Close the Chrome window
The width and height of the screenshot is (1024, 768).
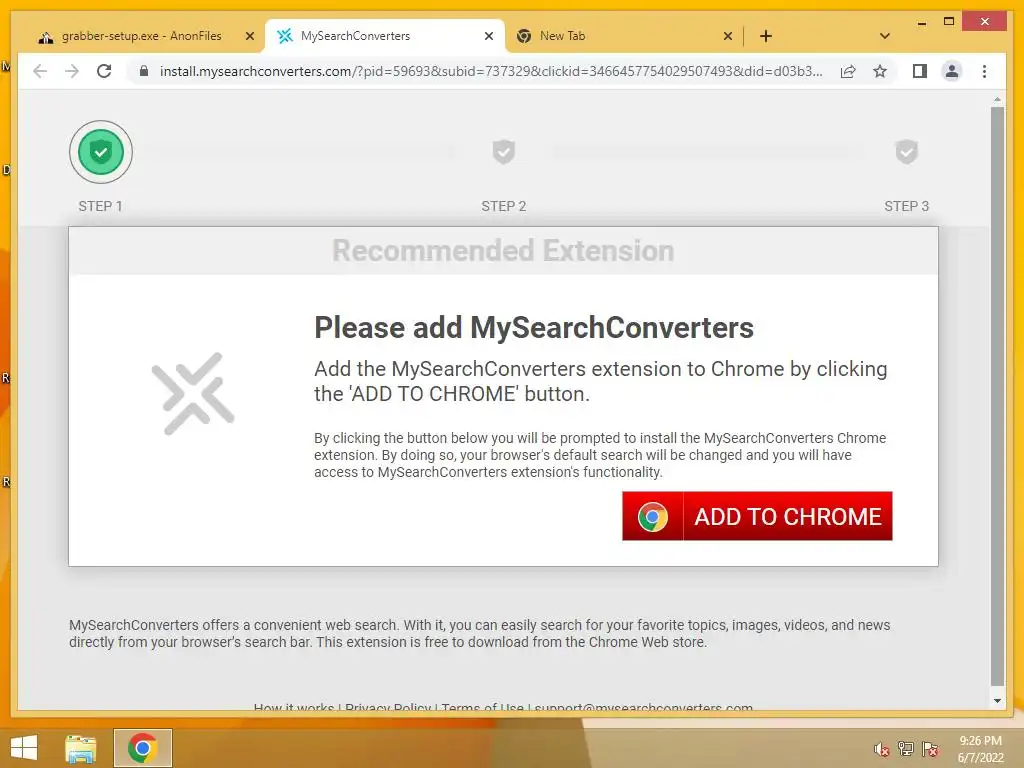985,22
